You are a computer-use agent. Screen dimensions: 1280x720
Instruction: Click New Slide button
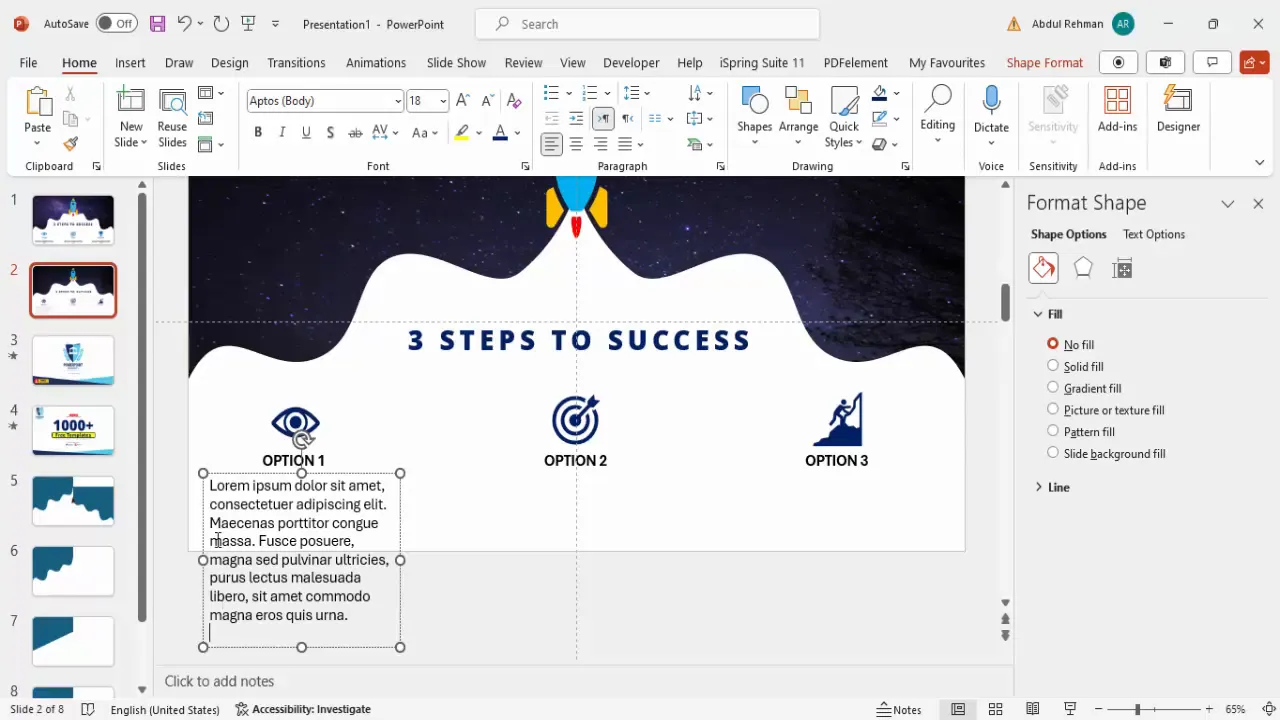click(131, 117)
